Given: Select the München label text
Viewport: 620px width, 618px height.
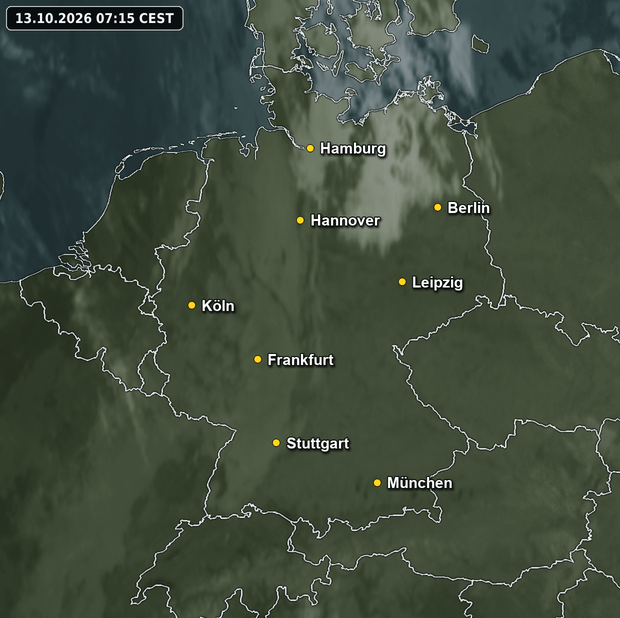Looking at the screenshot, I should [419, 483].
